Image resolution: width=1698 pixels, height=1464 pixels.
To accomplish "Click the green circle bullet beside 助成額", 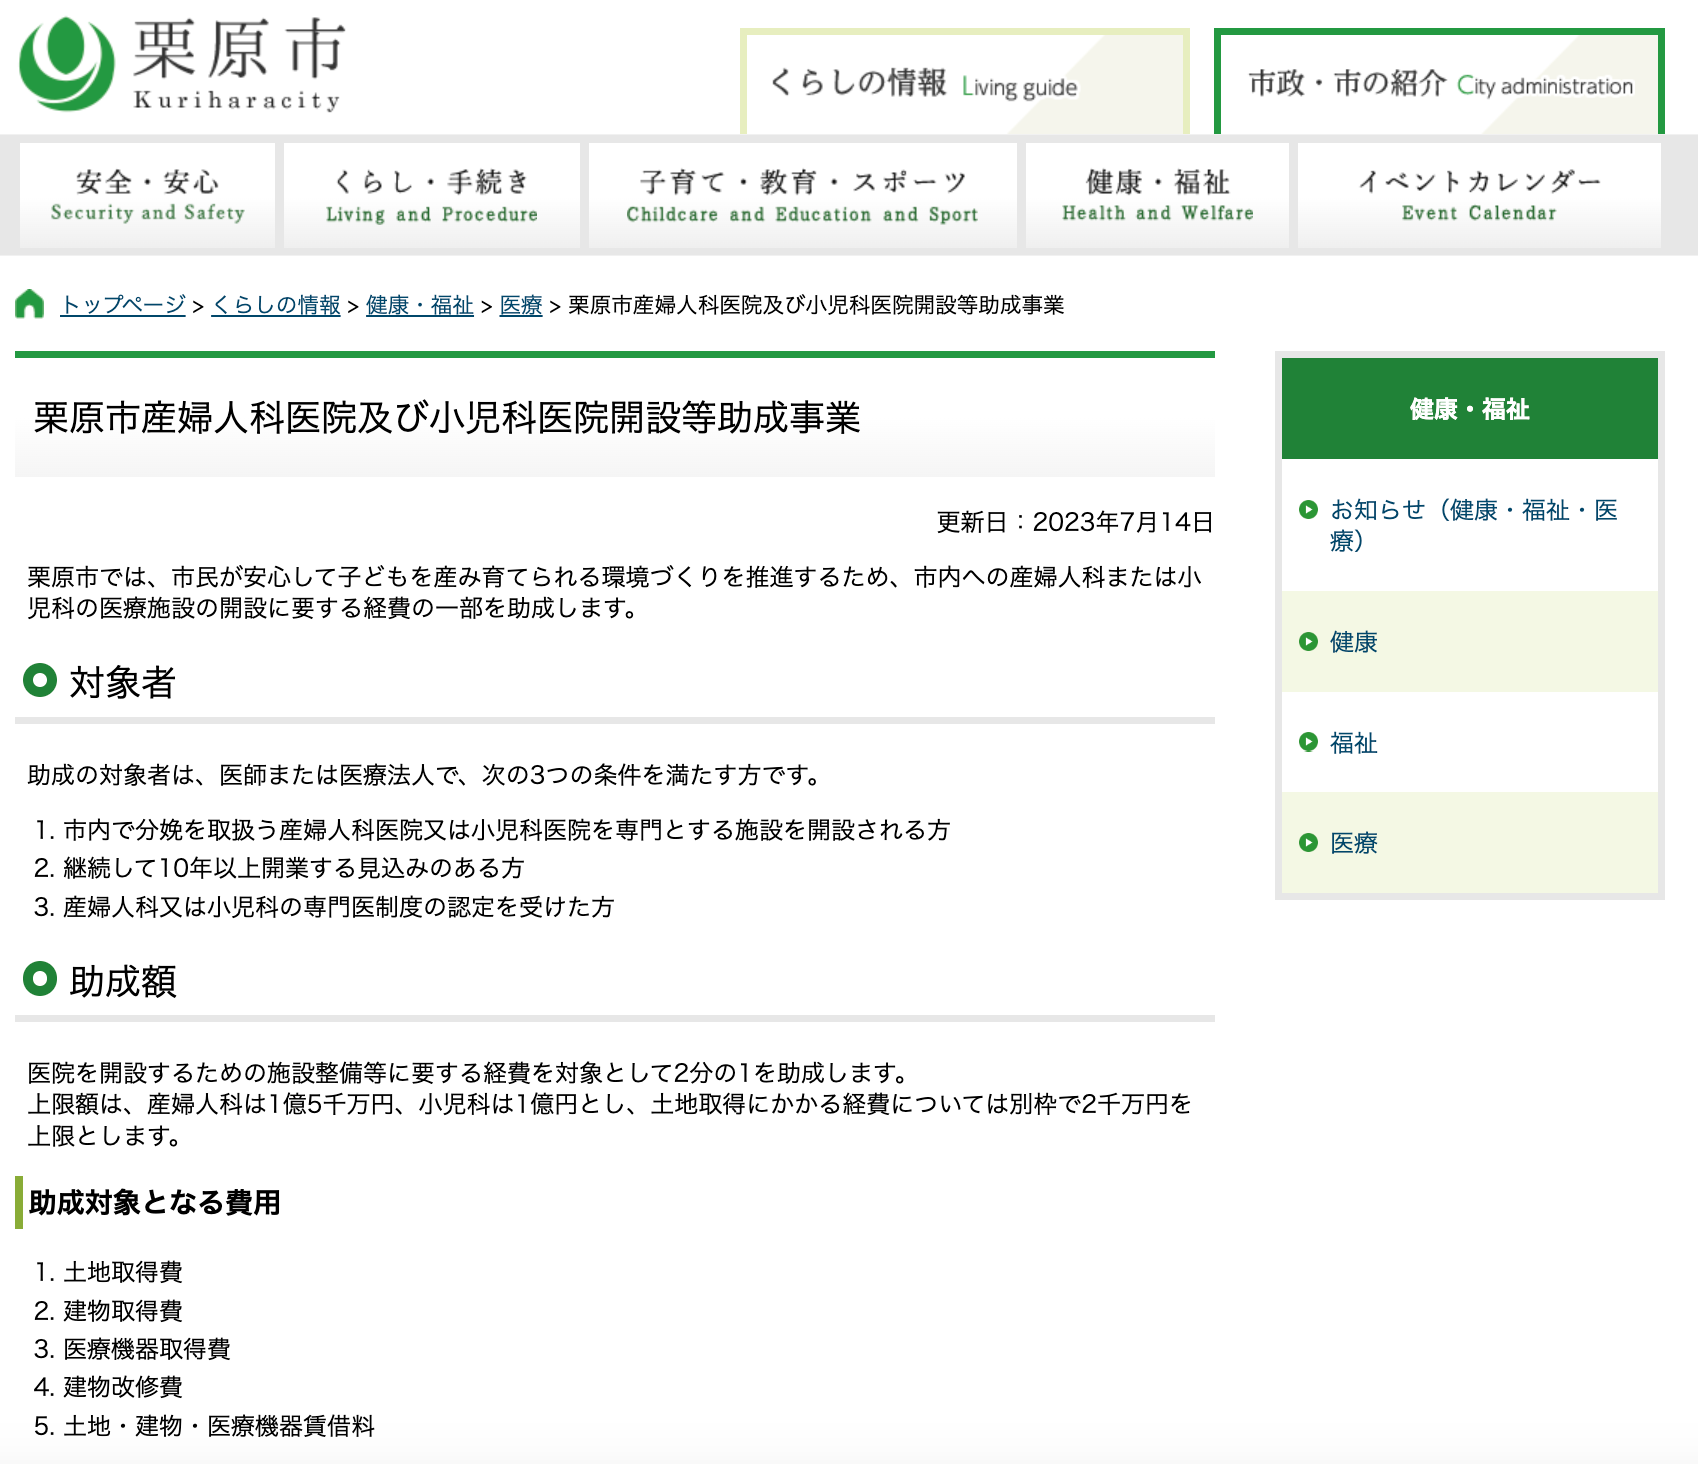I will pos(40,979).
